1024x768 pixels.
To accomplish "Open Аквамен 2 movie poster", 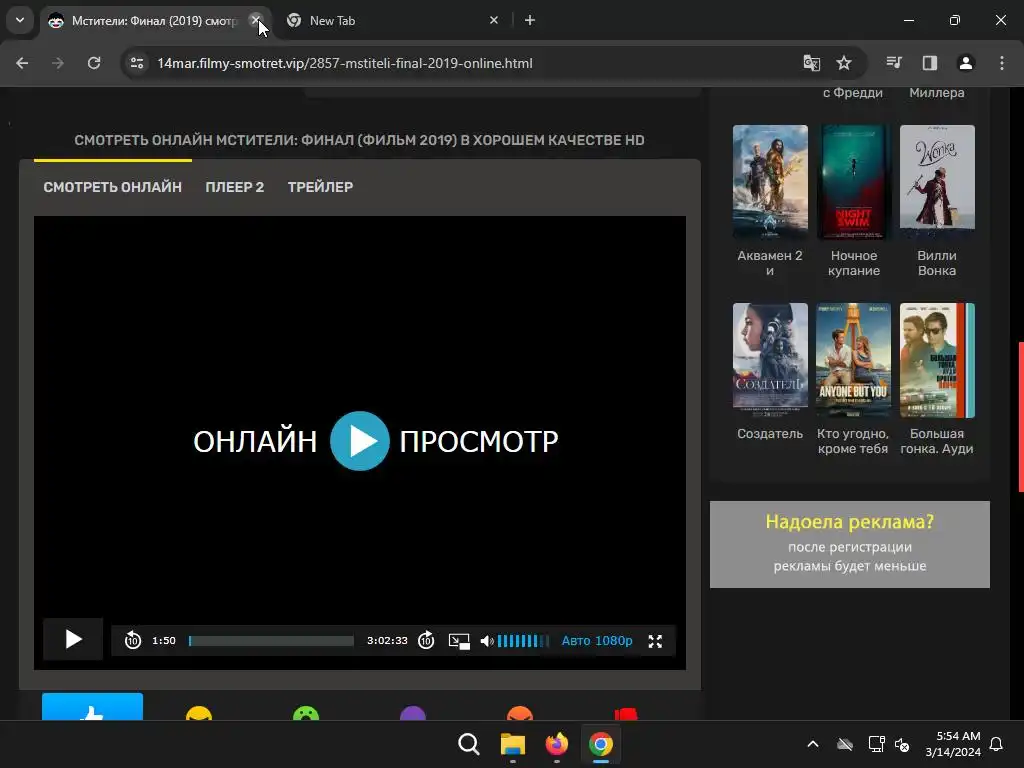I will (x=770, y=182).
